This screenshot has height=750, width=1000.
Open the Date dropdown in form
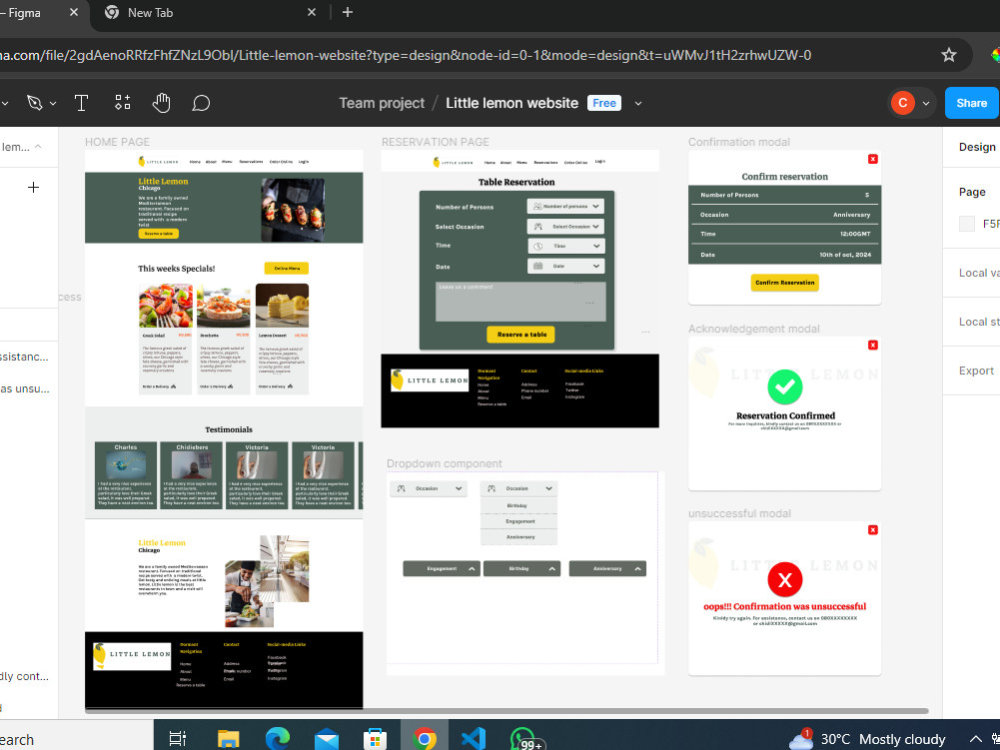[x=566, y=266]
